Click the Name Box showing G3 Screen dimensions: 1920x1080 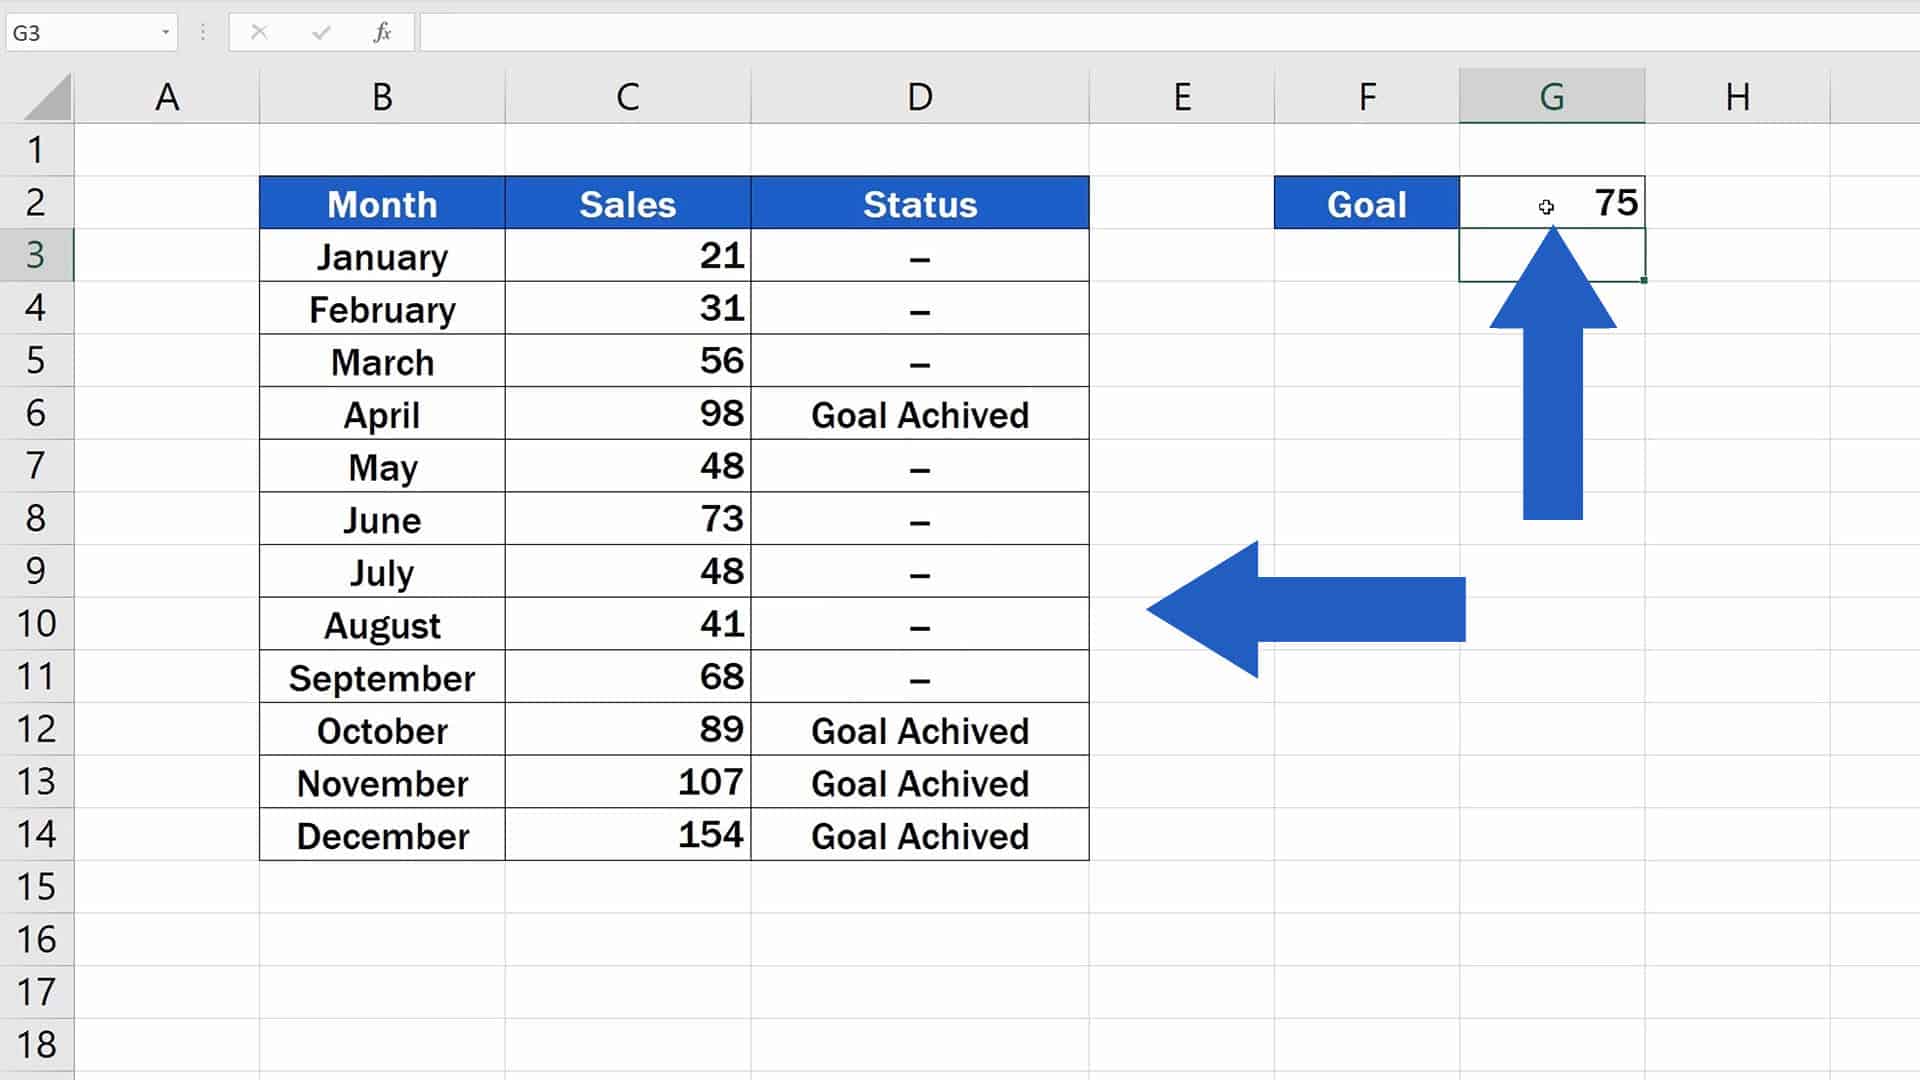pyautogui.click(x=80, y=33)
